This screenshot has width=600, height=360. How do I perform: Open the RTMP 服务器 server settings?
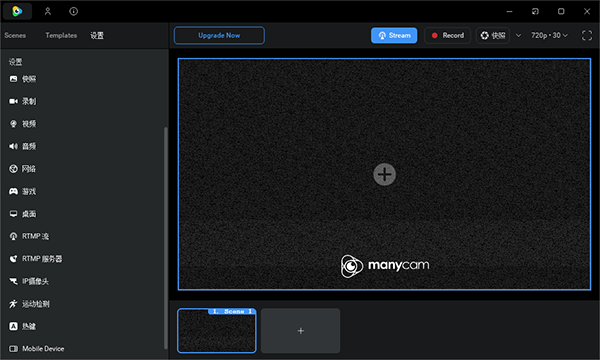tap(36, 259)
